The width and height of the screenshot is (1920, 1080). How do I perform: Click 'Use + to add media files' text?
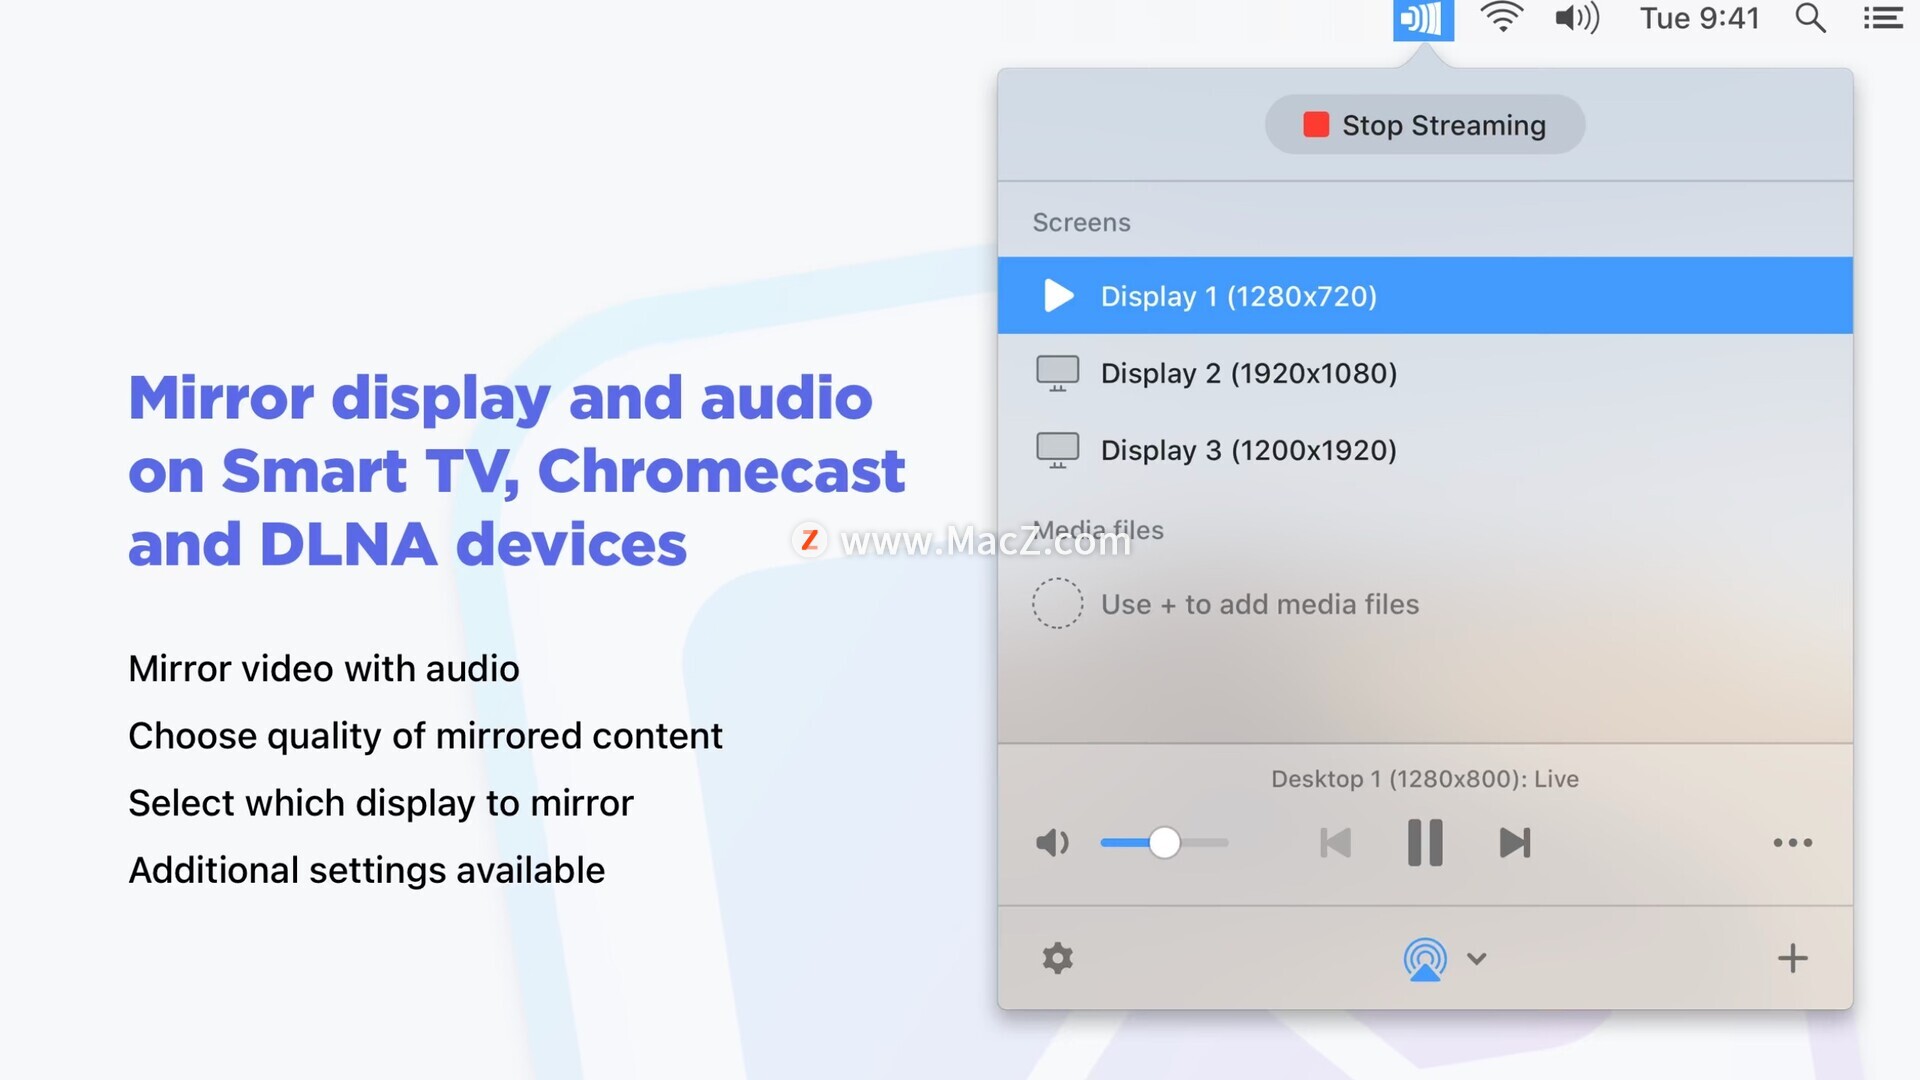[1260, 604]
